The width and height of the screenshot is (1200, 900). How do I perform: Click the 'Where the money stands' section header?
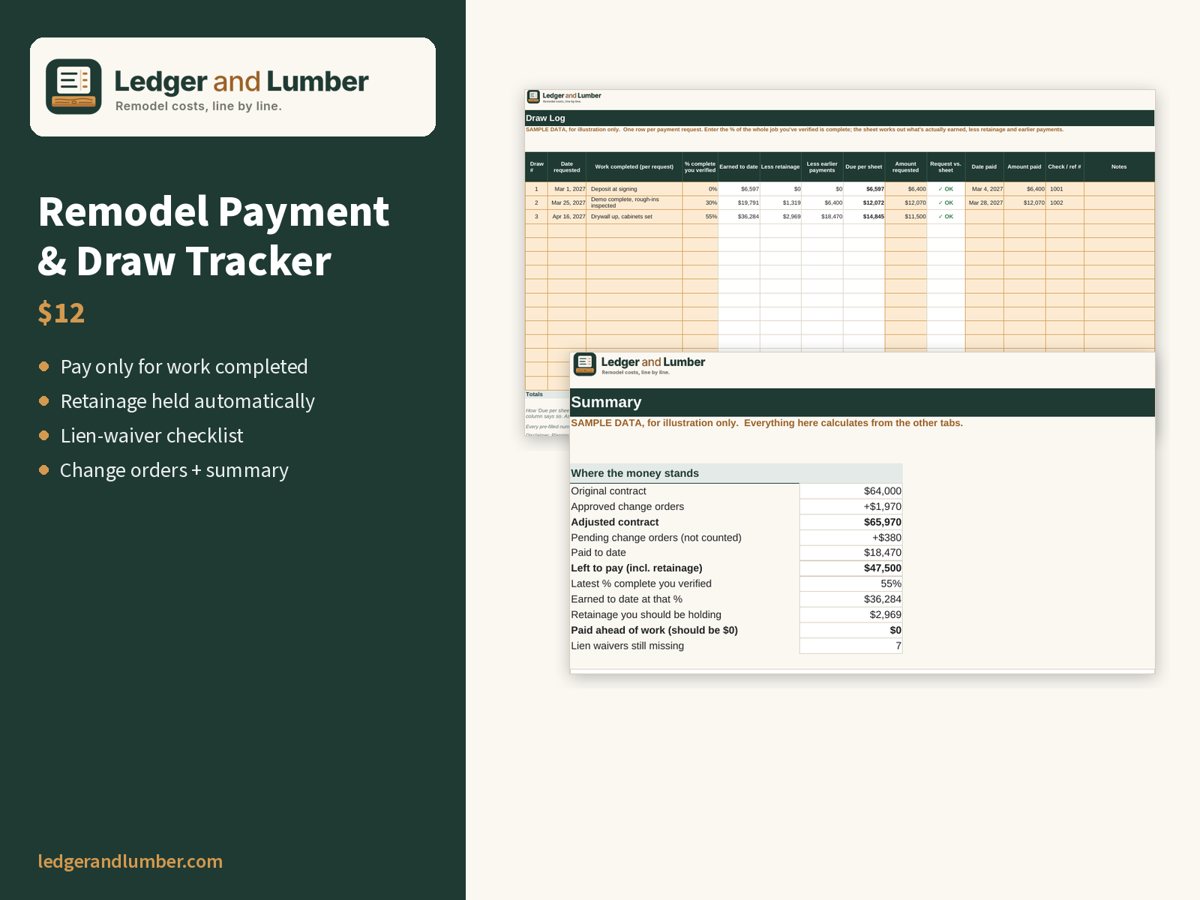coord(736,473)
